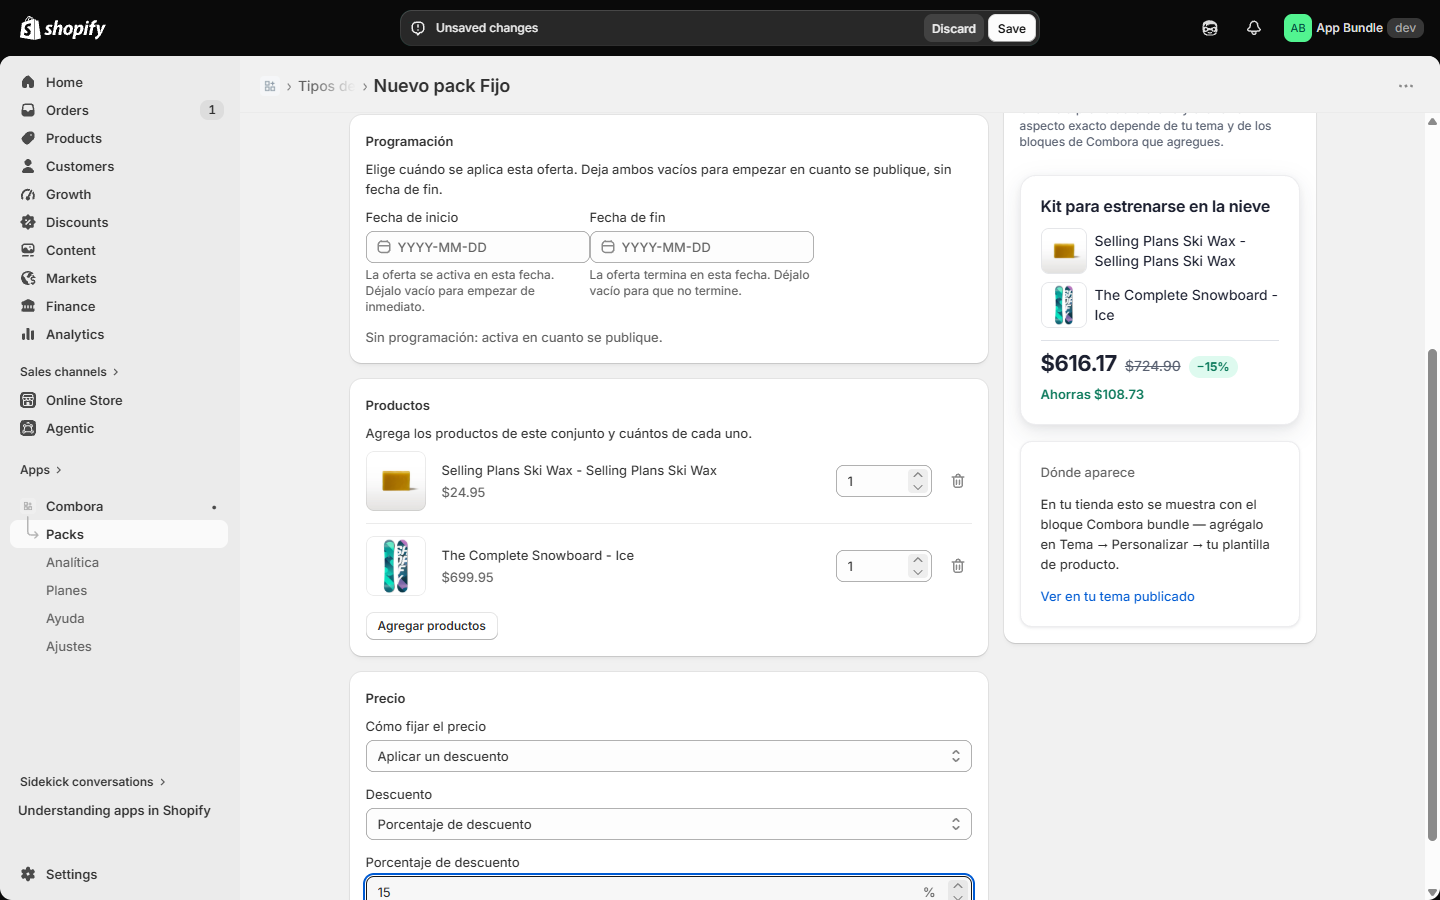The width and height of the screenshot is (1440, 900).
Task: Click the Growth icon in sidebar
Action: pos(28,194)
